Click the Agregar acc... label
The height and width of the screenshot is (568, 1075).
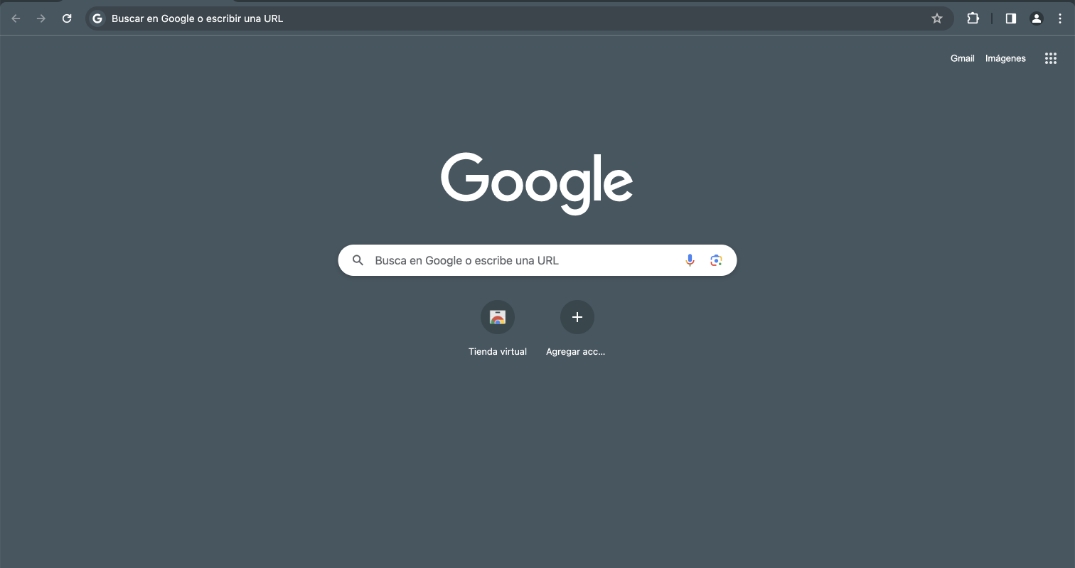coord(575,351)
